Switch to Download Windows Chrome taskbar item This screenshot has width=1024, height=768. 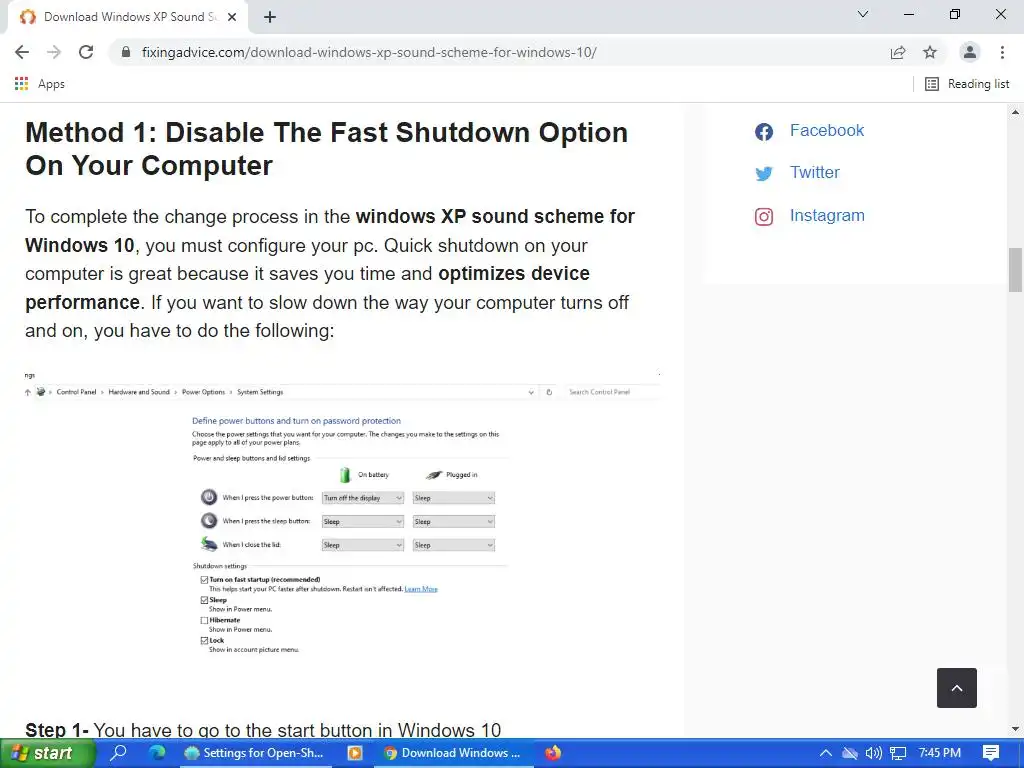pyautogui.click(x=455, y=753)
